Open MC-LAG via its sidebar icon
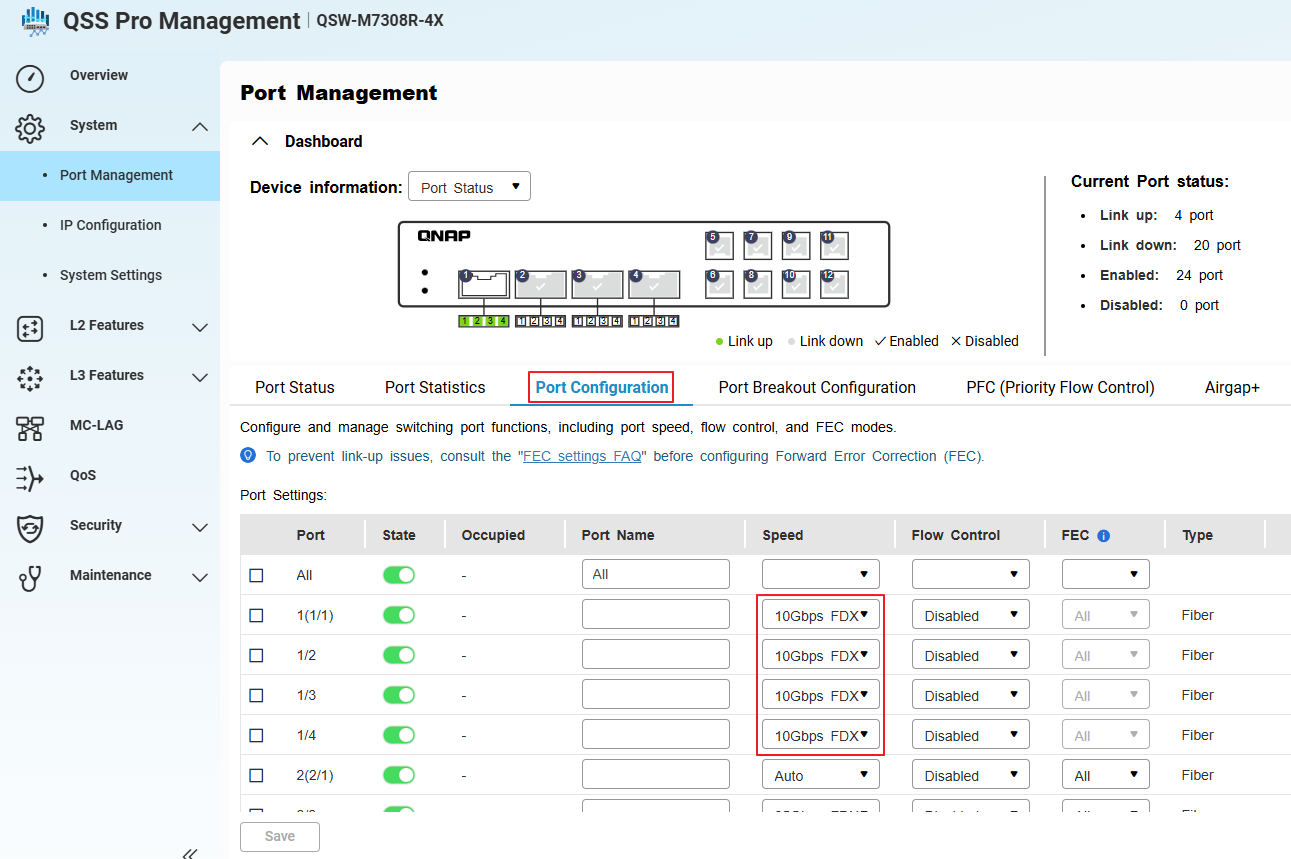The height and width of the screenshot is (859, 1291). point(30,427)
